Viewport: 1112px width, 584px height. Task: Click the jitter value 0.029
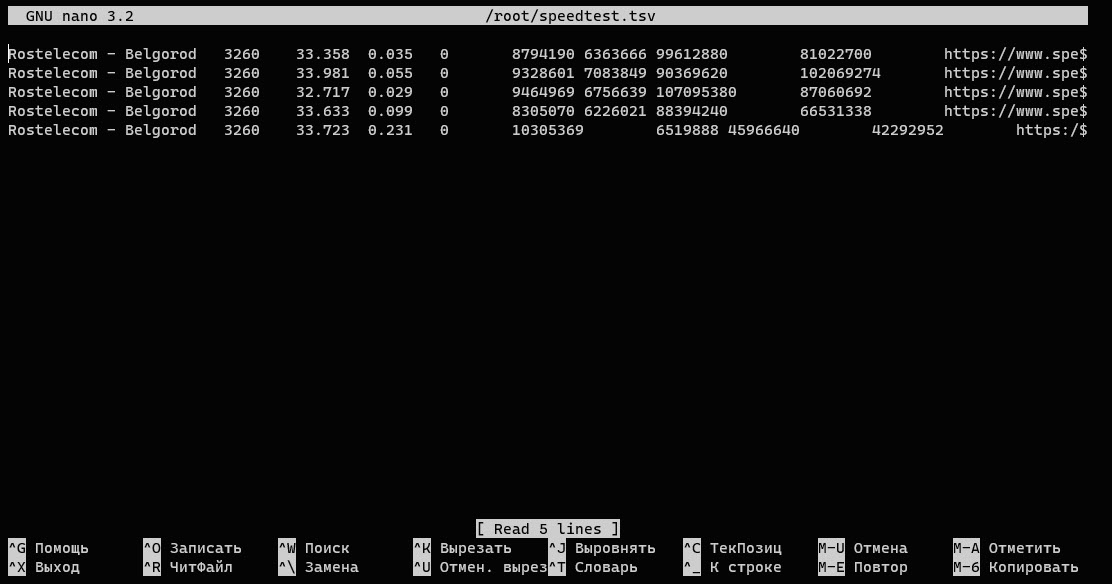(x=390, y=92)
